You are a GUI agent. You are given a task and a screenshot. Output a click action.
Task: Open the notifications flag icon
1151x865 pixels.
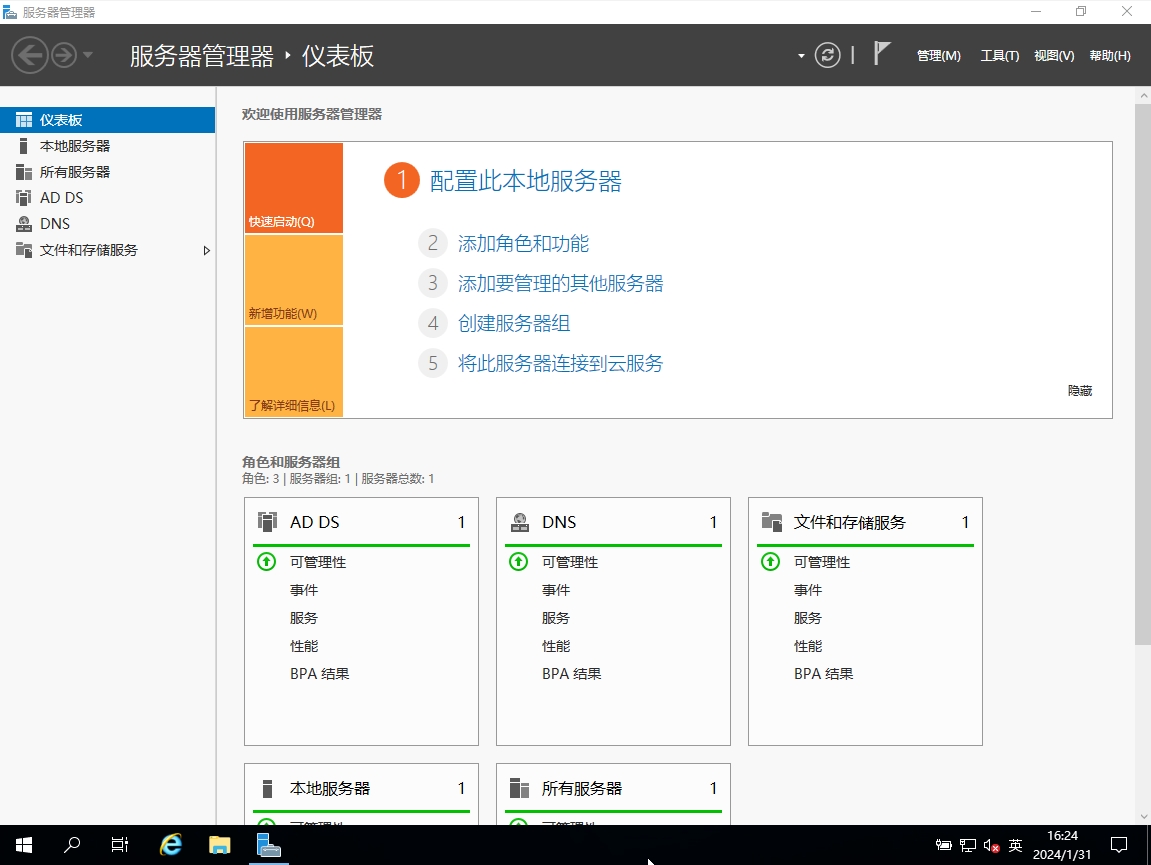[x=881, y=54]
